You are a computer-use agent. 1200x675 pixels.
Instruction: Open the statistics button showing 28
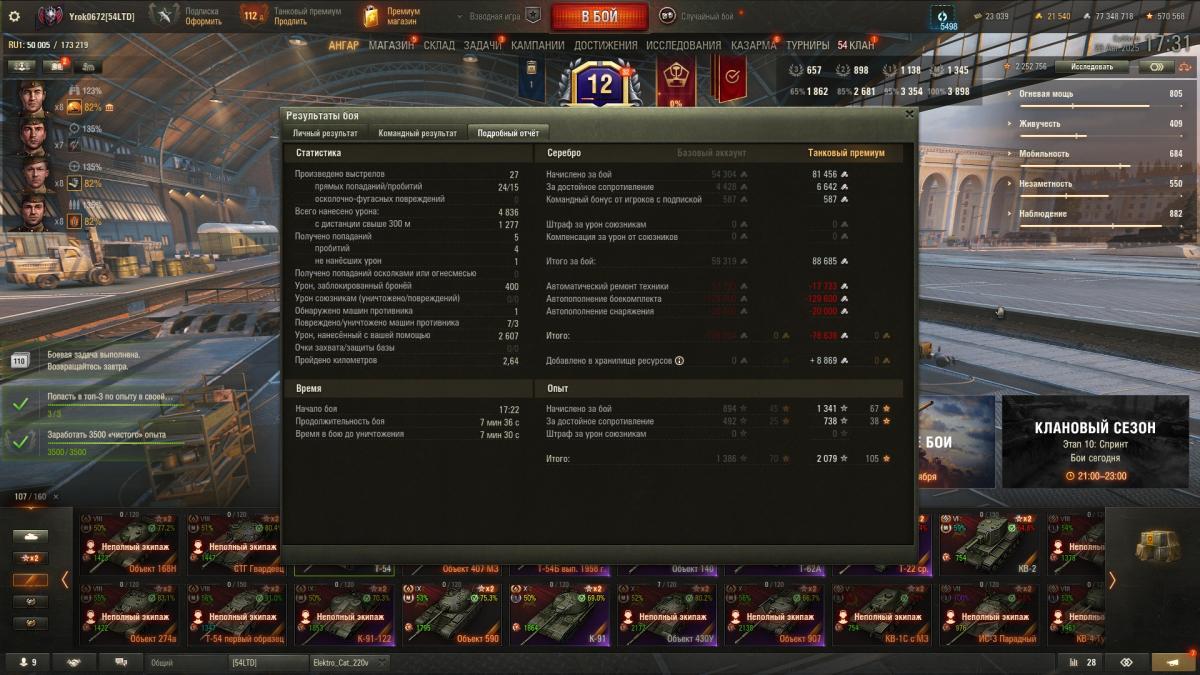pyautogui.click(x=1082, y=662)
